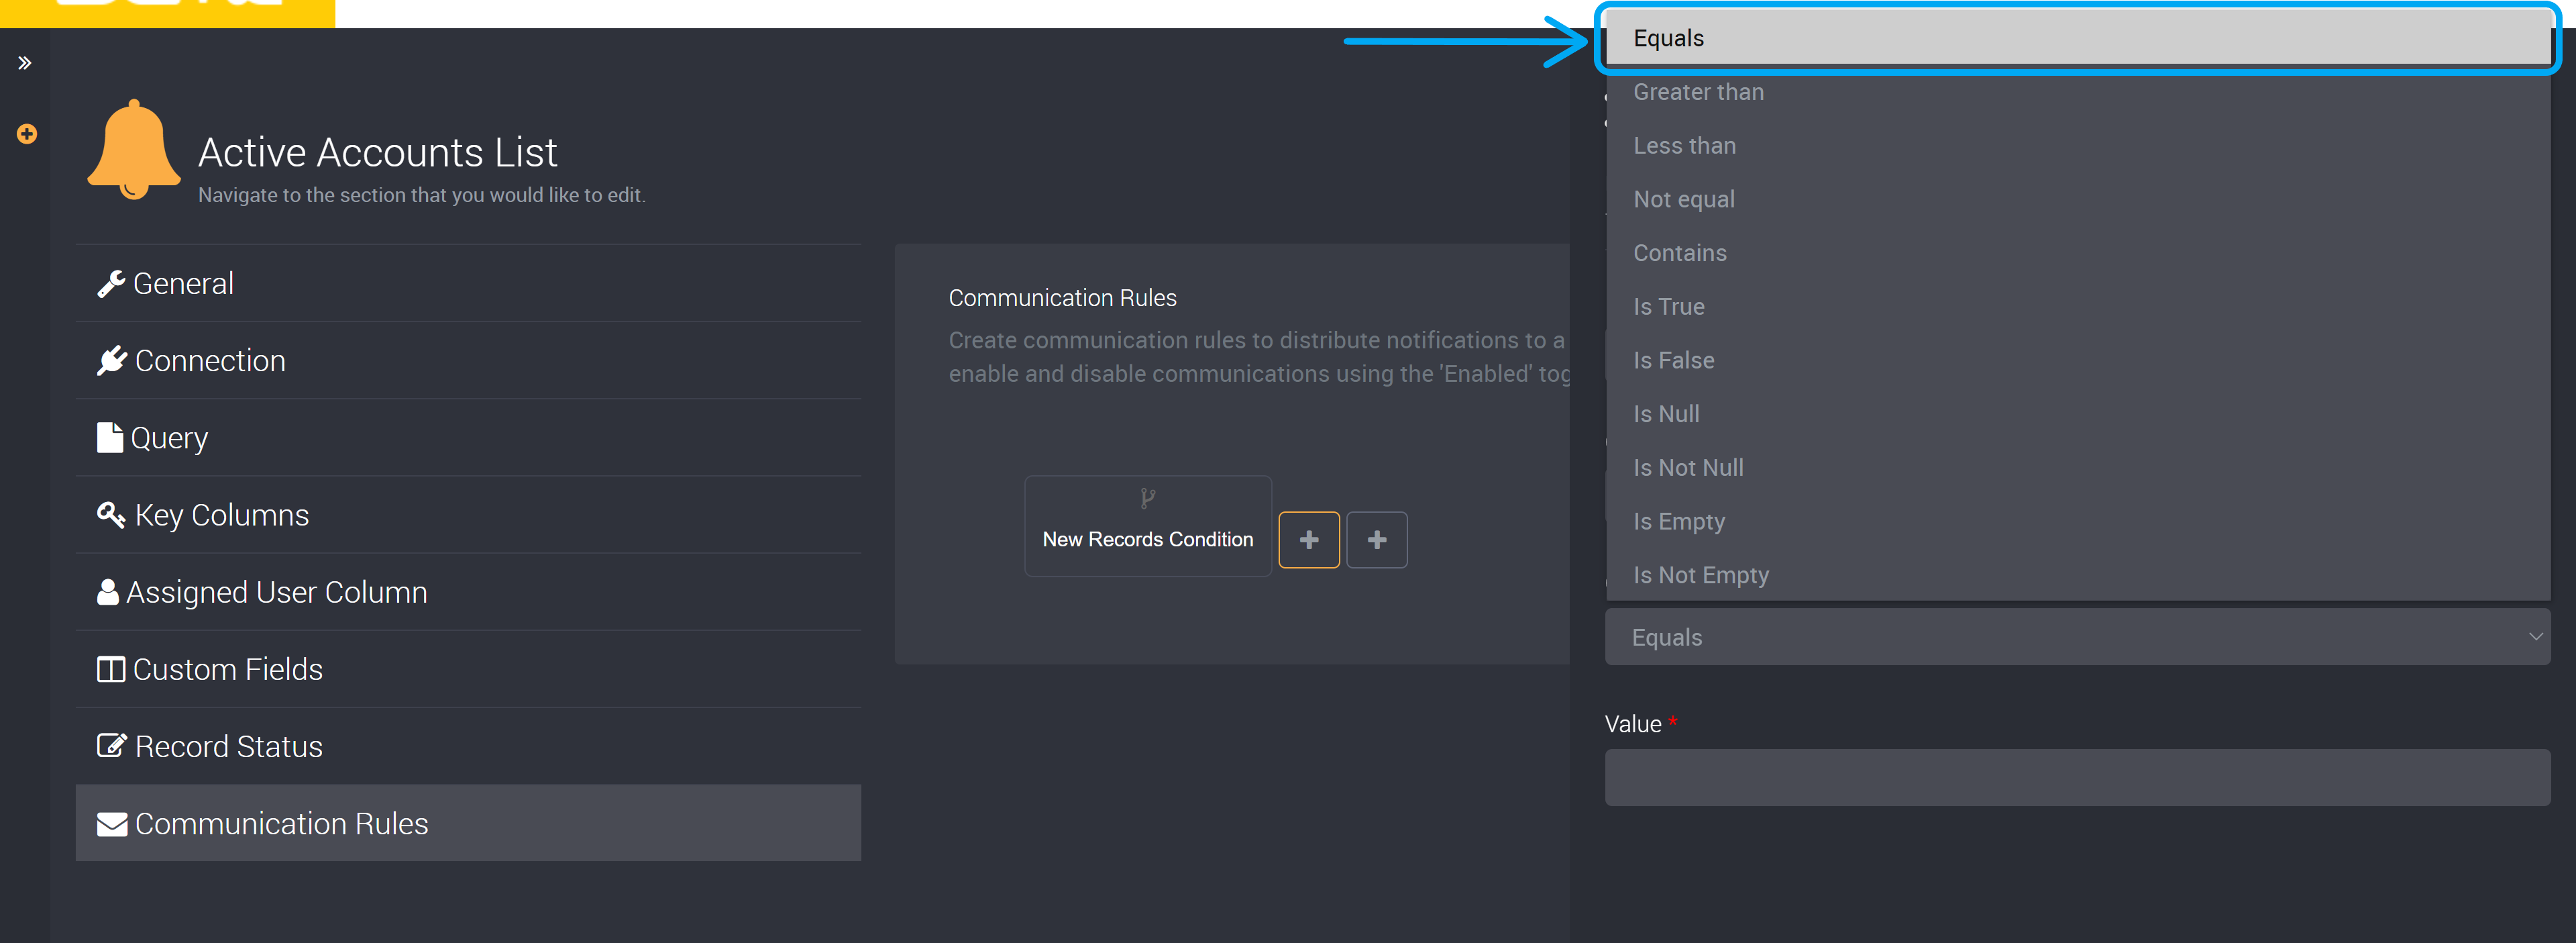Click the left plus button on New Records Condition
This screenshot has height=943, width=2576.
pos(1309,539)
